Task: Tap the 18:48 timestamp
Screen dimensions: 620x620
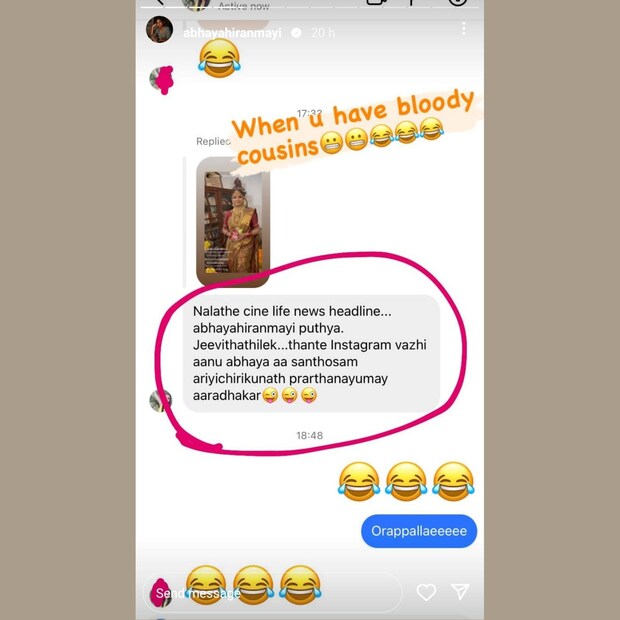Action: (x=310, y=435)
